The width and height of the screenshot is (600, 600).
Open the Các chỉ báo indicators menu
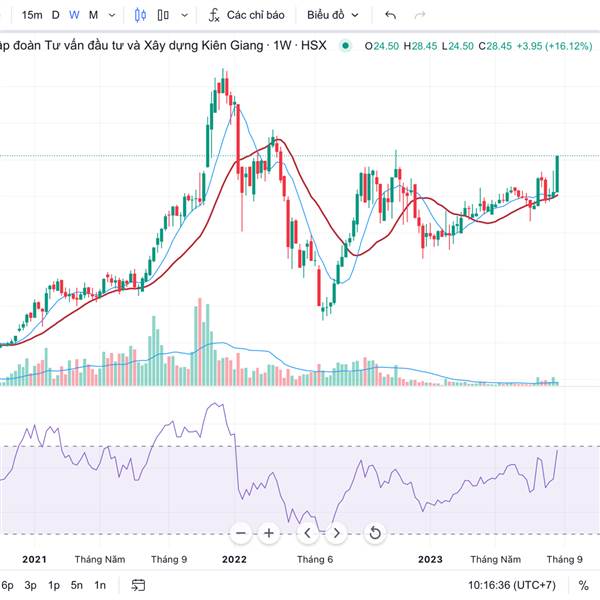coord(246,15)
